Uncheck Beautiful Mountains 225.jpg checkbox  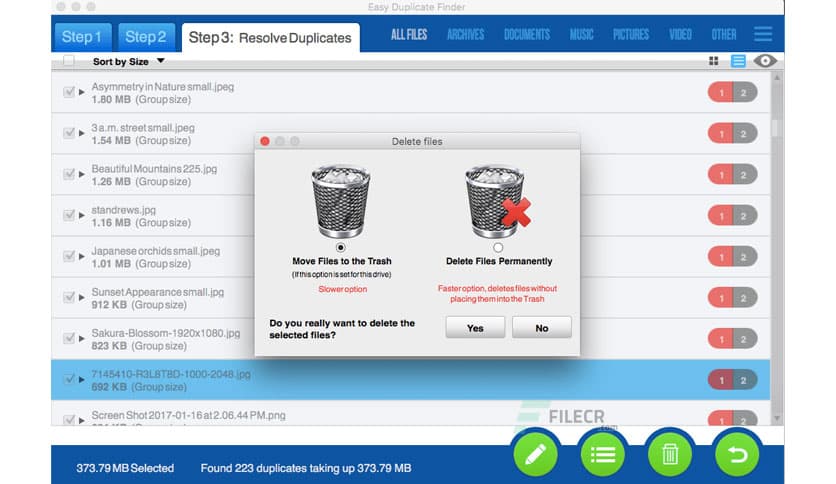(x=69, y=174)
